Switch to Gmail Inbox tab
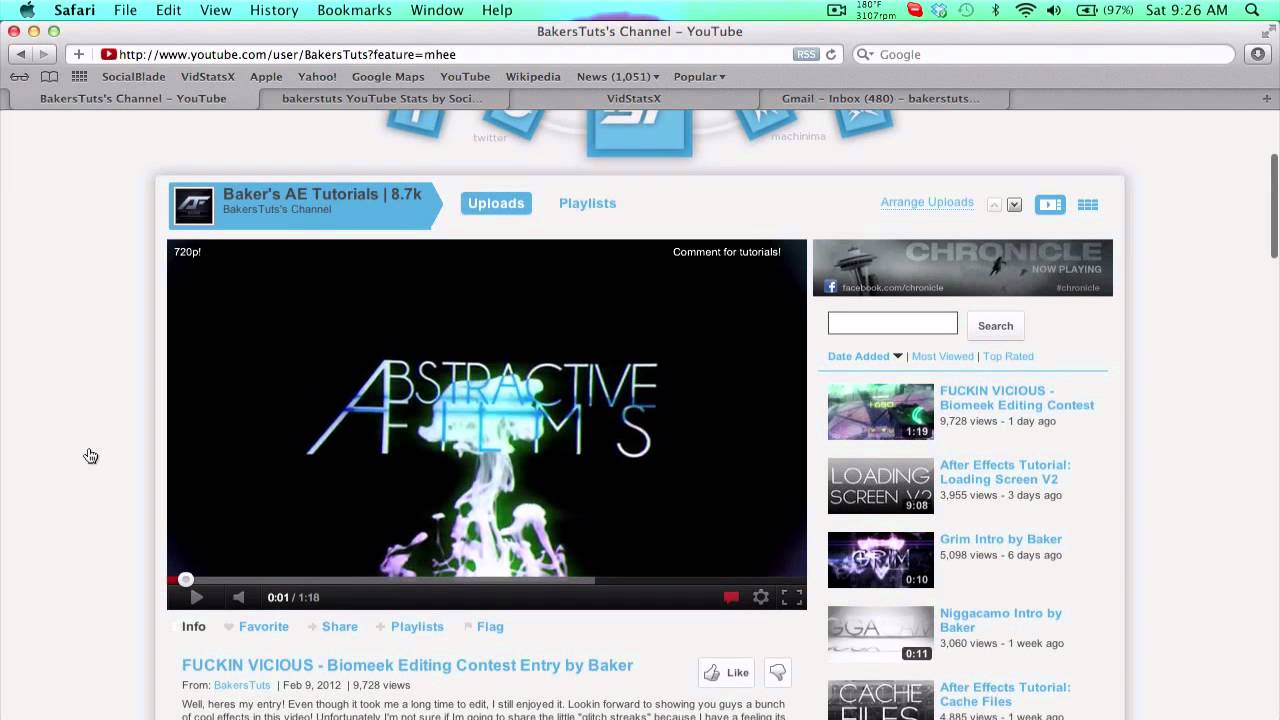This screenshot has width=1280, height=720. (x=880, y=98)
